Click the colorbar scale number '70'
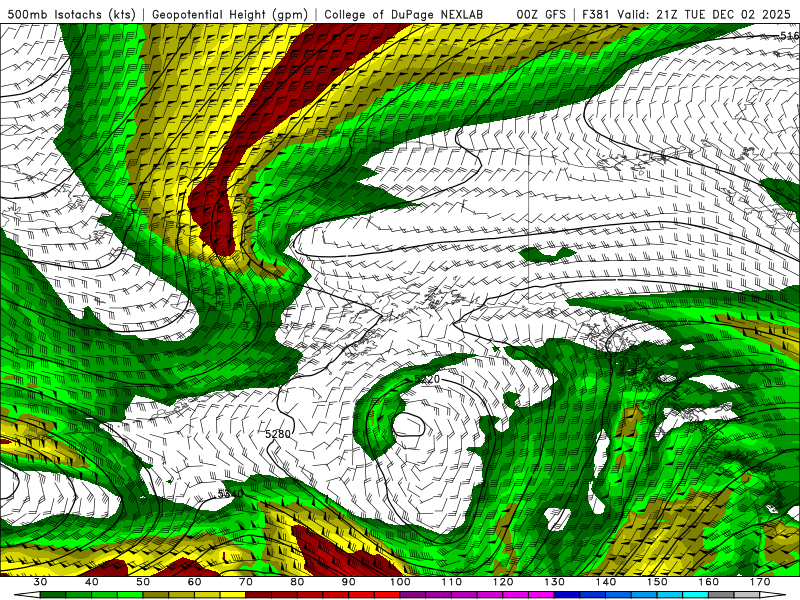 (x=246, y=582)
